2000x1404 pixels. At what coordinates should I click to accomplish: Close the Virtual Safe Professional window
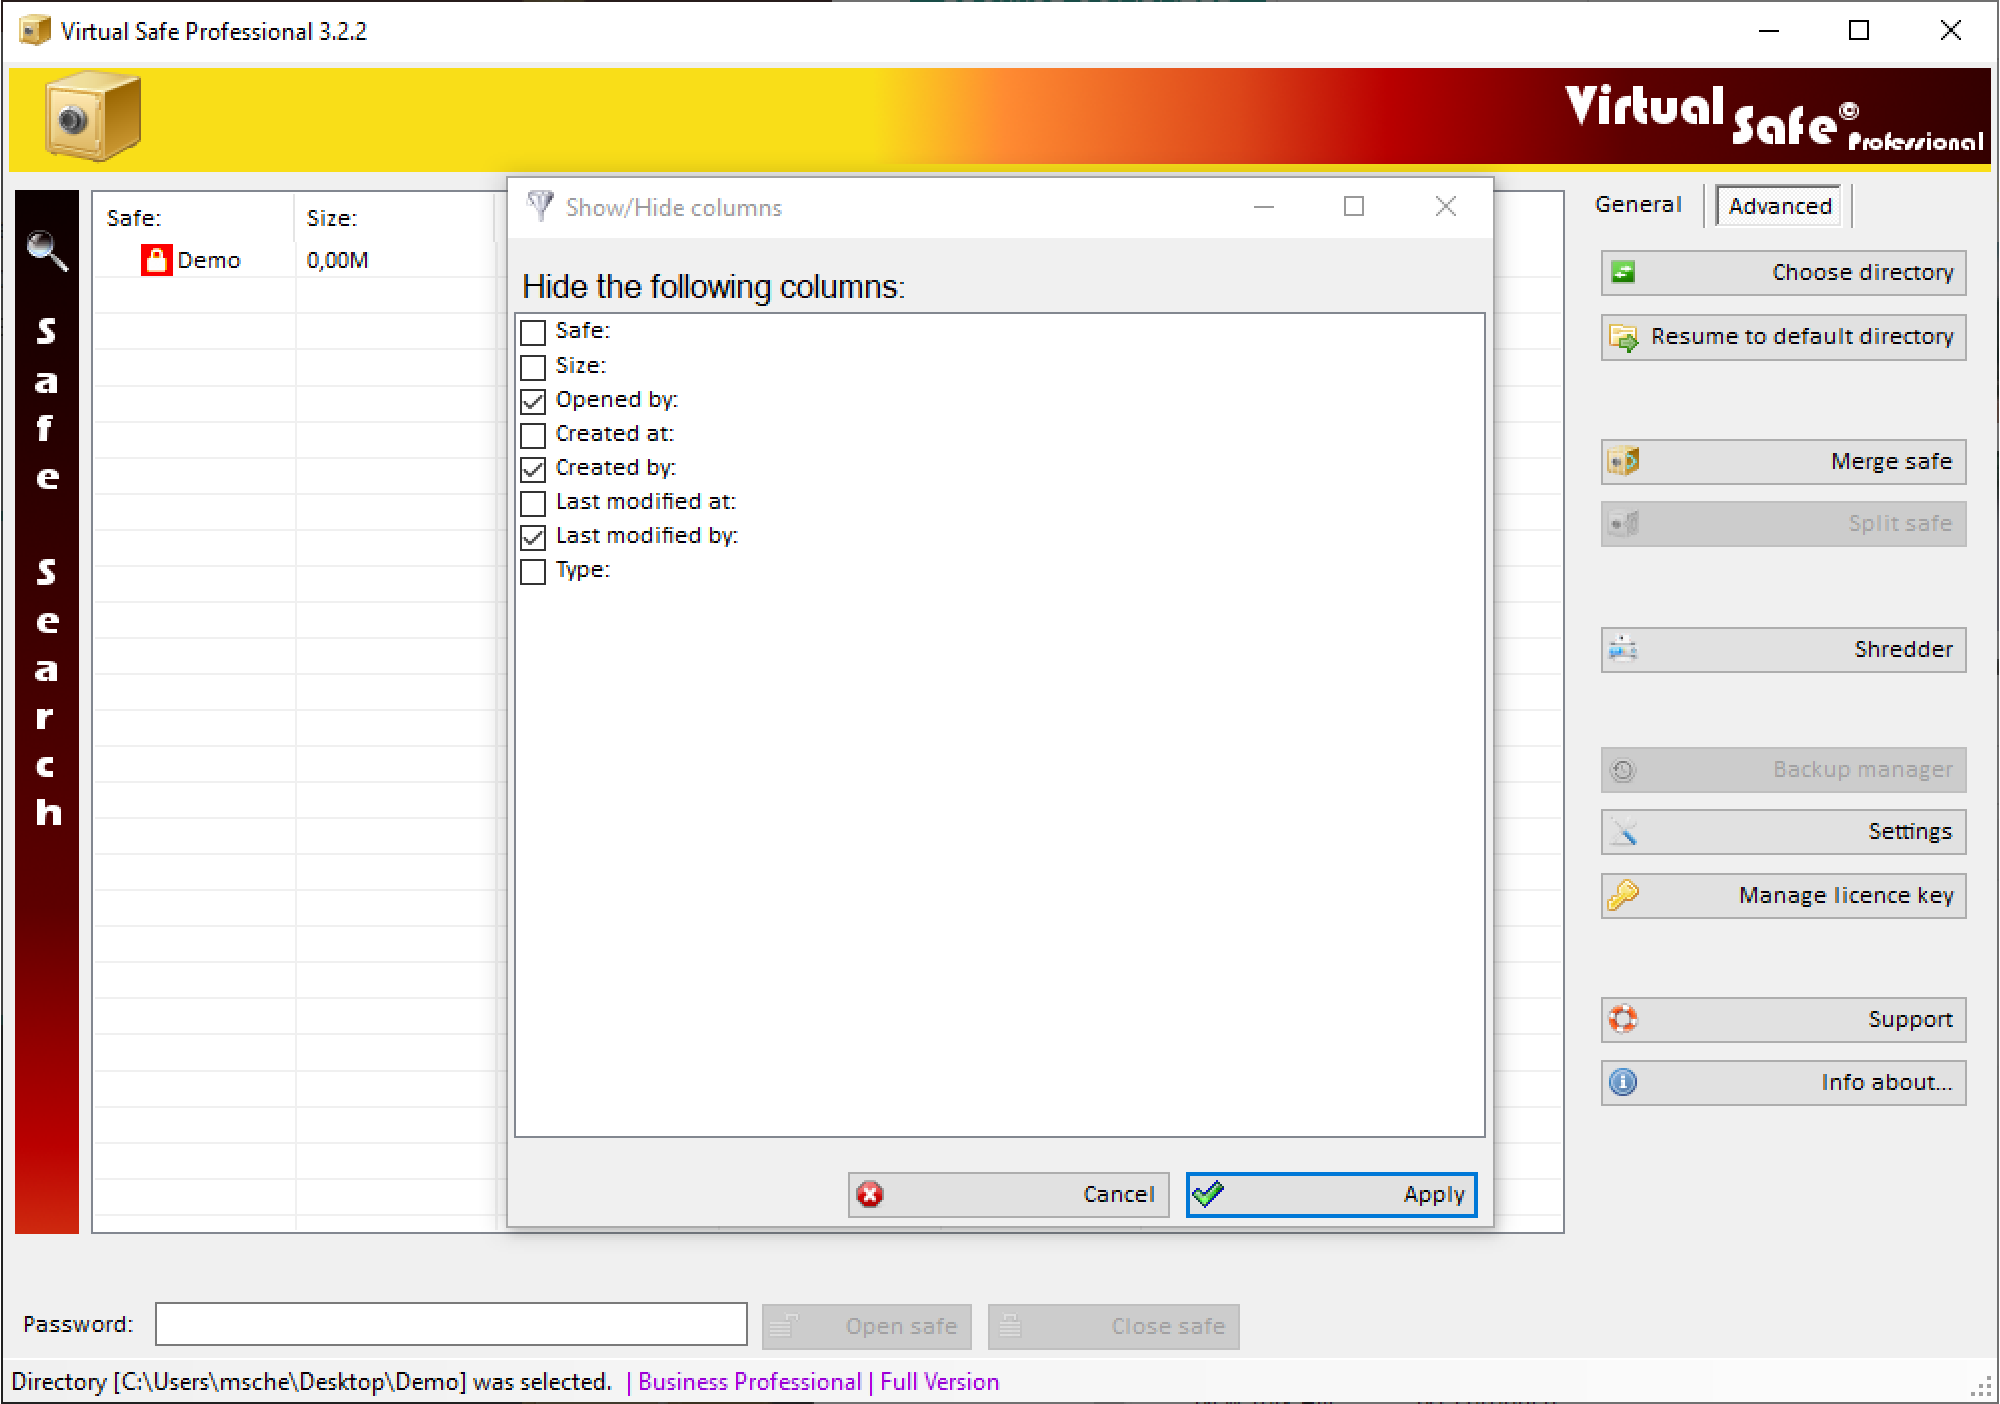point(1950,30)
